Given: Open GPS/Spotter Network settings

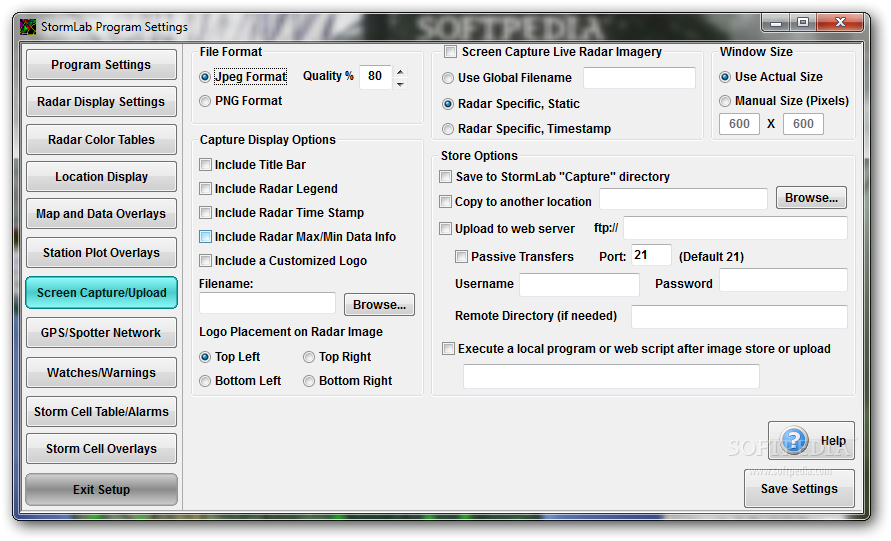Looking at the screenshot, I should coord(101,332).
